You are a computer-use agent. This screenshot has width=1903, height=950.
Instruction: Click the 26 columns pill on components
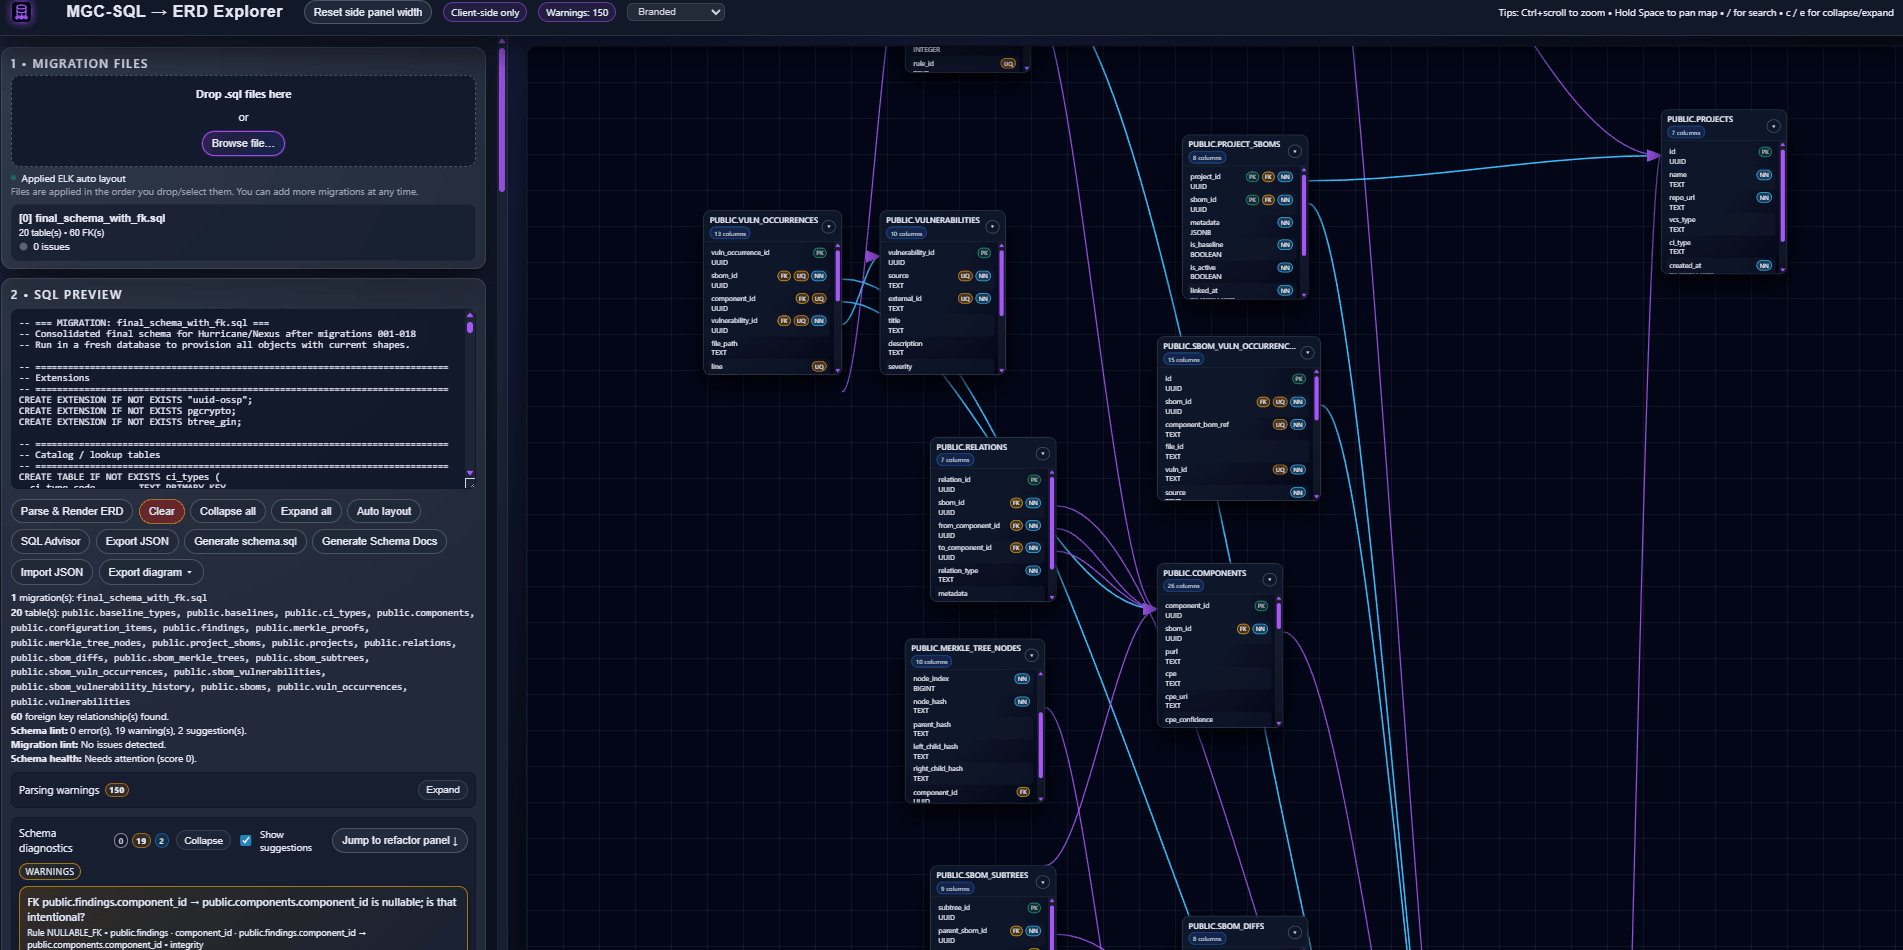[1184, 586]
